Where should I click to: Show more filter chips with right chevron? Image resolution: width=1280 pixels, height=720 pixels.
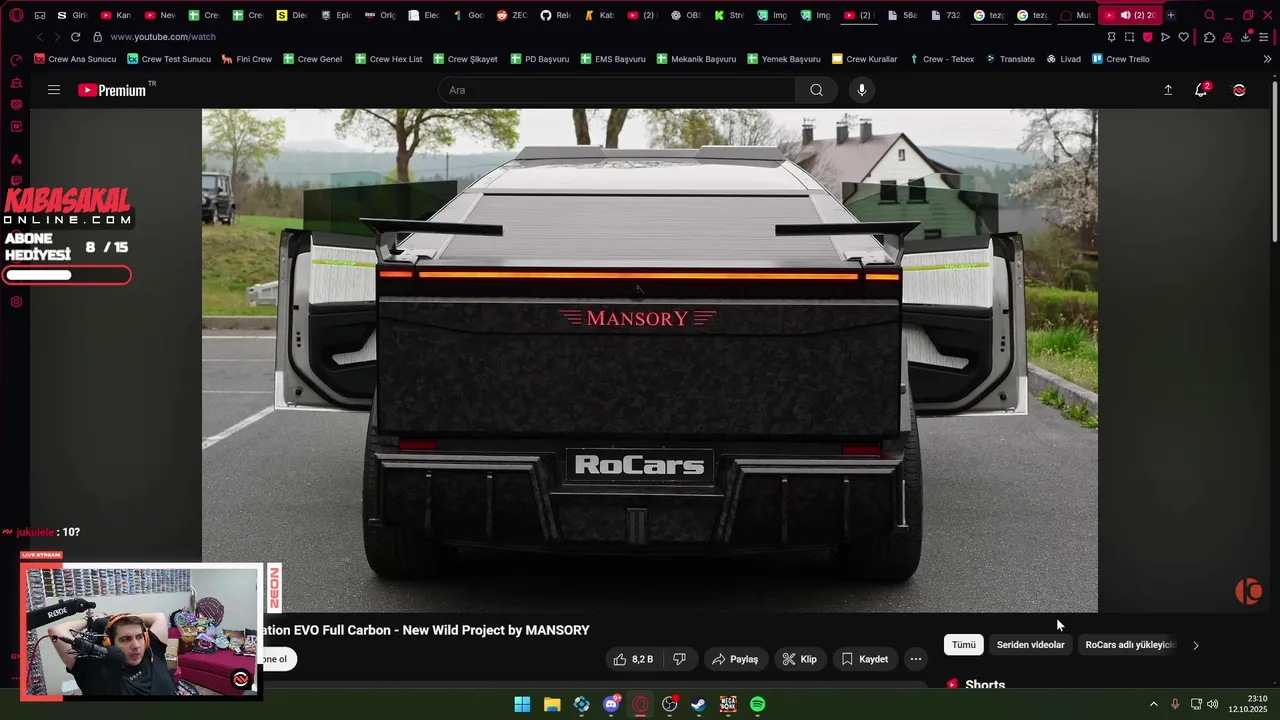(x=1195, y=645)
